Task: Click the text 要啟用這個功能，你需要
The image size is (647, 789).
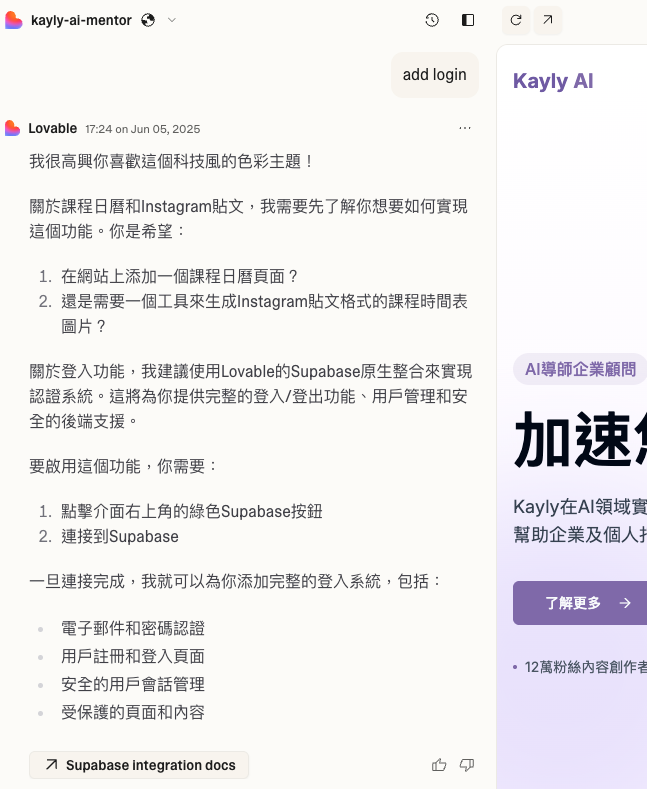Action: click(124, 466)
